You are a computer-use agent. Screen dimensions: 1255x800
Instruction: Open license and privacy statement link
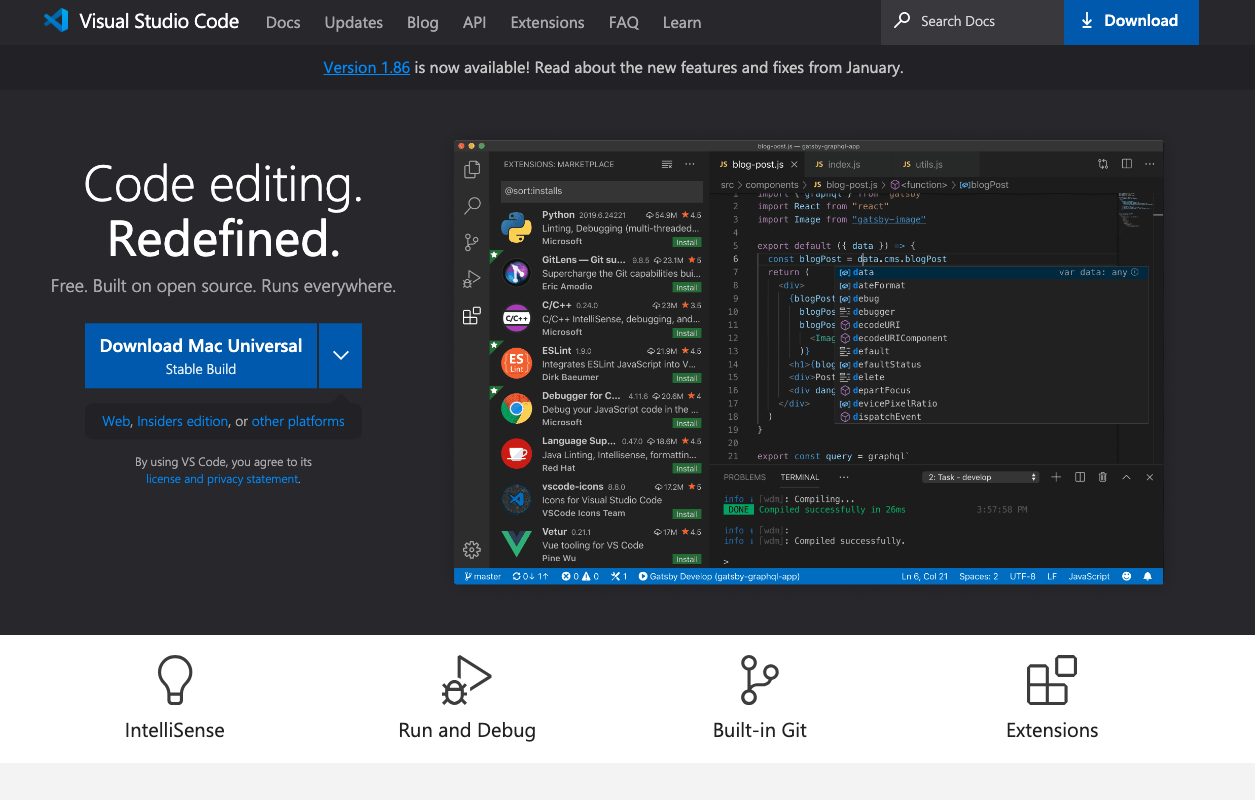pyautogui.click(x=222, y=479)
